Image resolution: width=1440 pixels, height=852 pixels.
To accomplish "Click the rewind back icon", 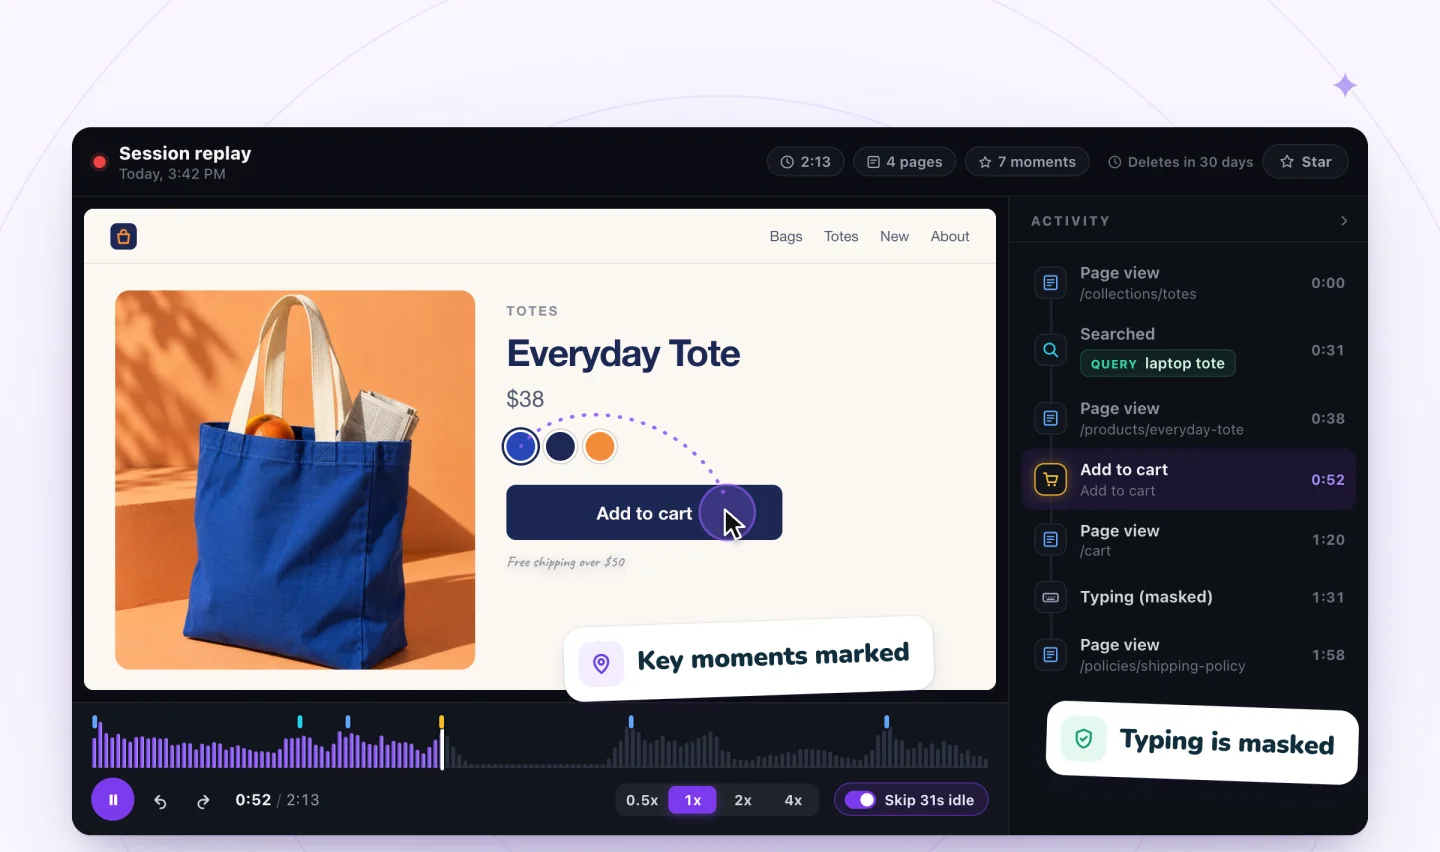I will [160, 801].
